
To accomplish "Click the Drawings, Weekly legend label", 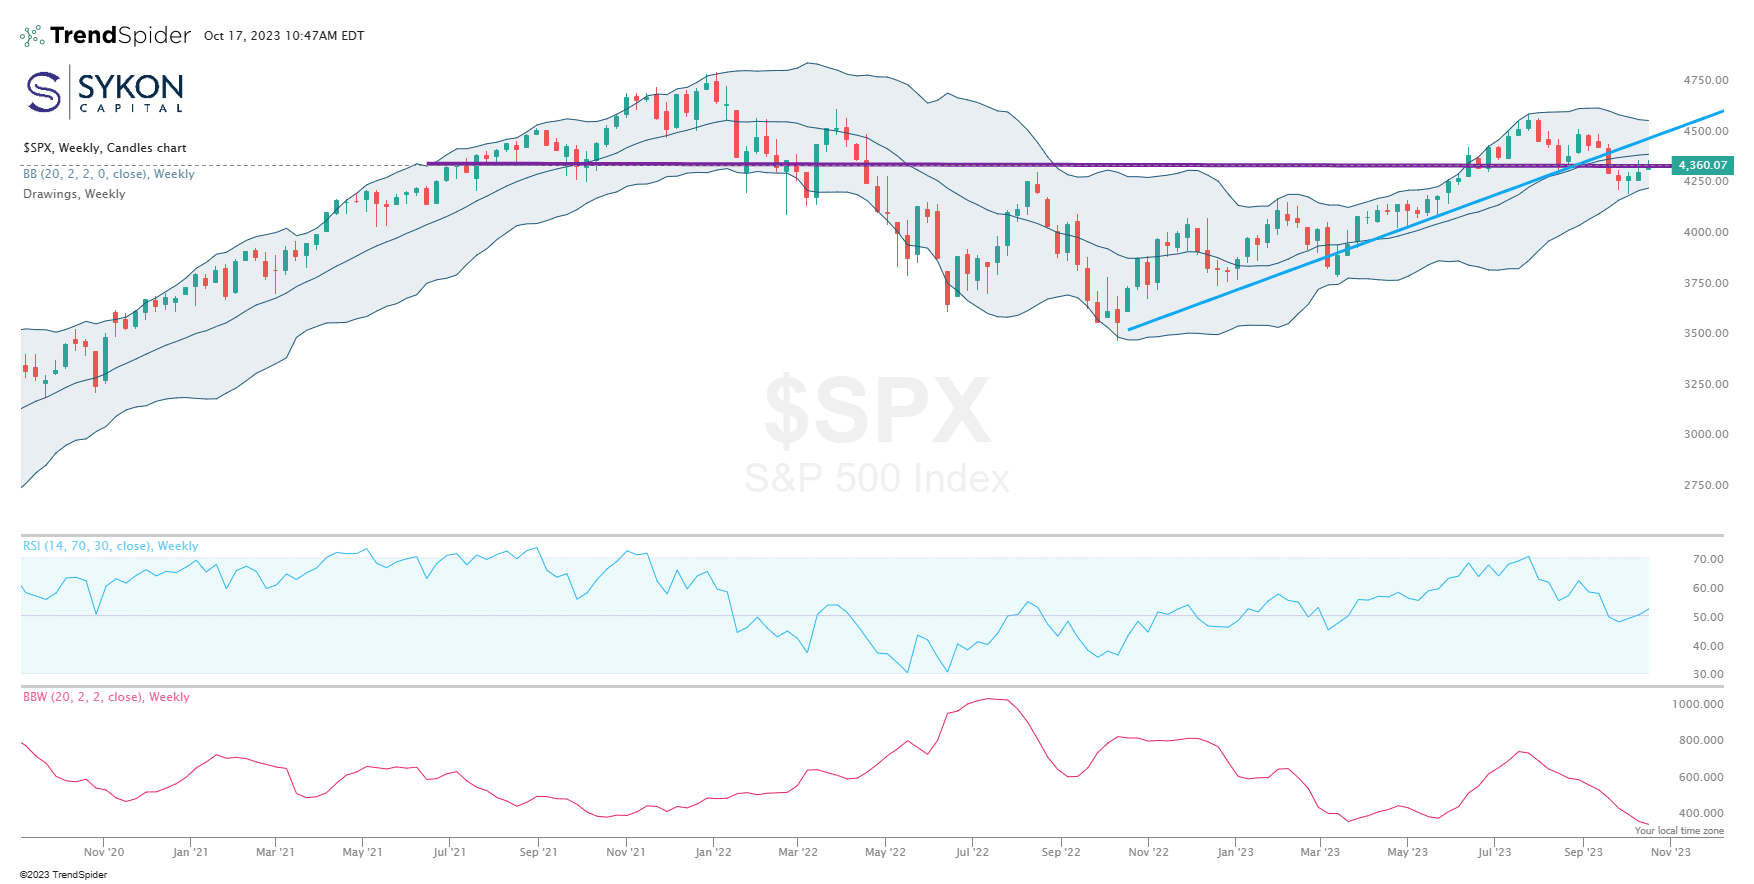I will 74,194.
